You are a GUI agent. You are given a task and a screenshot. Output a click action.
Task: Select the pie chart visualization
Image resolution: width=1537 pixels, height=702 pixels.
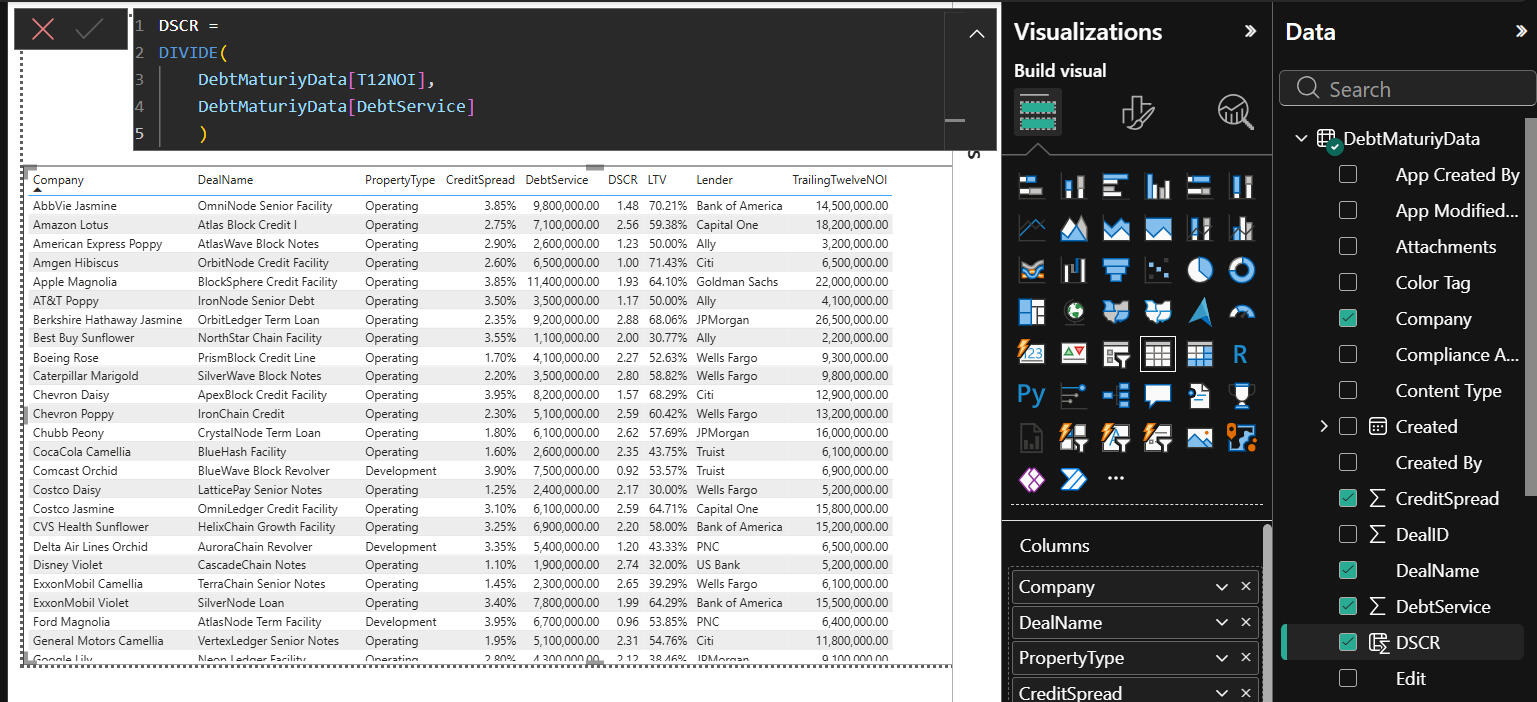(x=1200, y=270)
